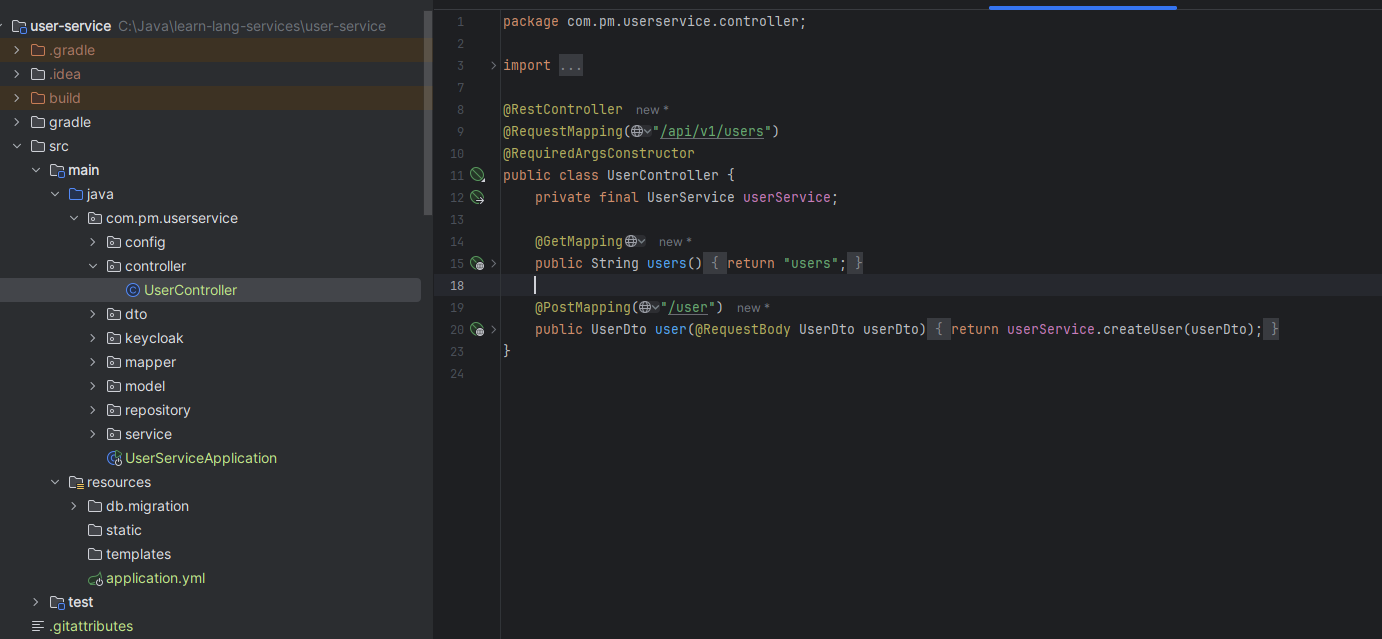Click the model package icon
This screenshot has width=1382, height=639.
(114, 386)
